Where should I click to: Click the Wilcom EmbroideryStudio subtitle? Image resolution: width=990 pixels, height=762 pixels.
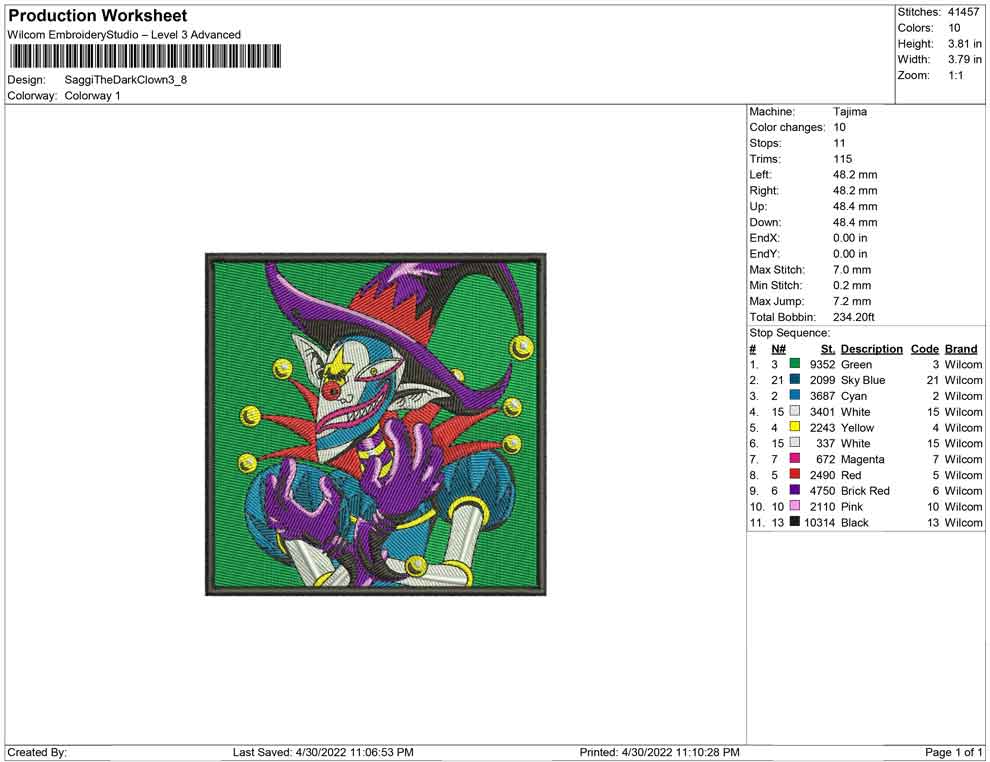[x=124, y=35]
